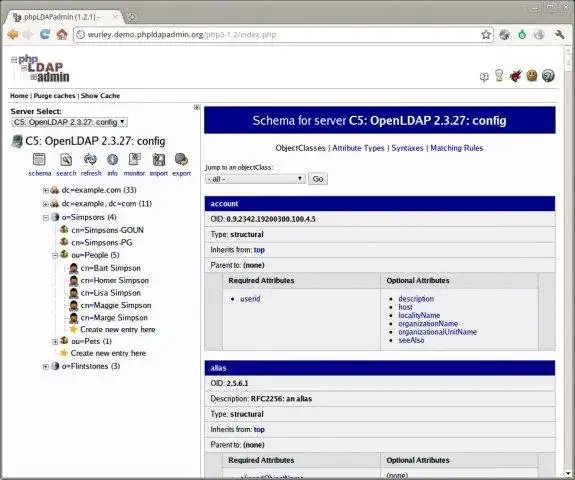The width and height of the screenshot is (575, 480).
Task: Go to the browser home icon
Action: pos(62,35)
